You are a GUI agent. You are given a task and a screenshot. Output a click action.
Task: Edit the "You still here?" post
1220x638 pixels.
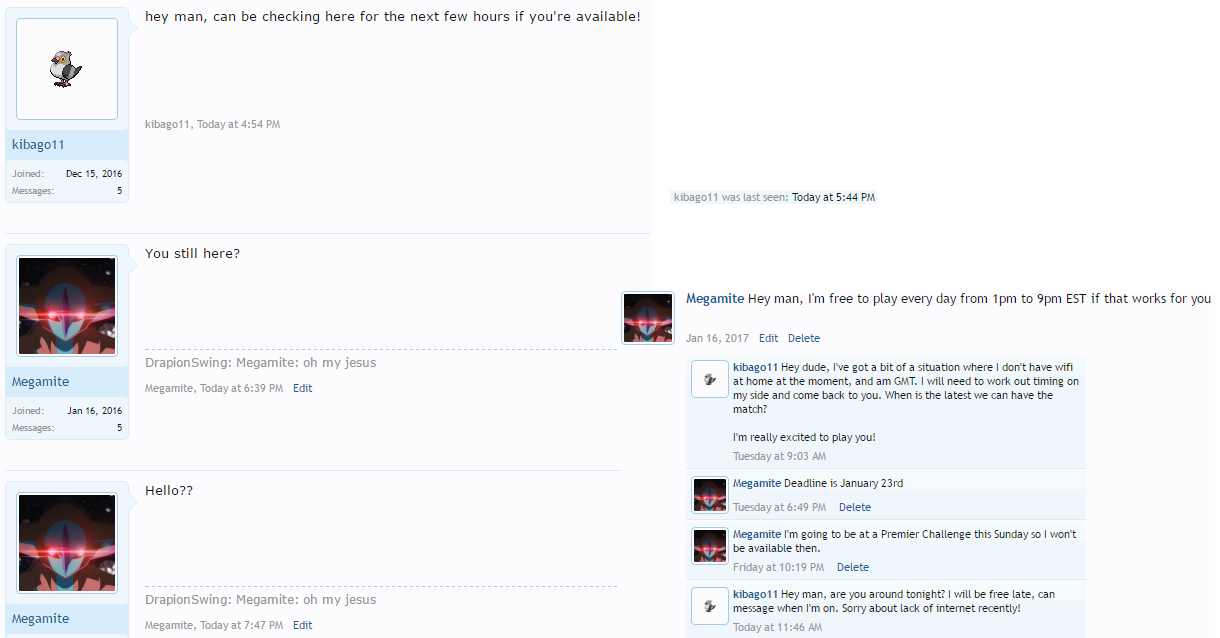[302, 388]
